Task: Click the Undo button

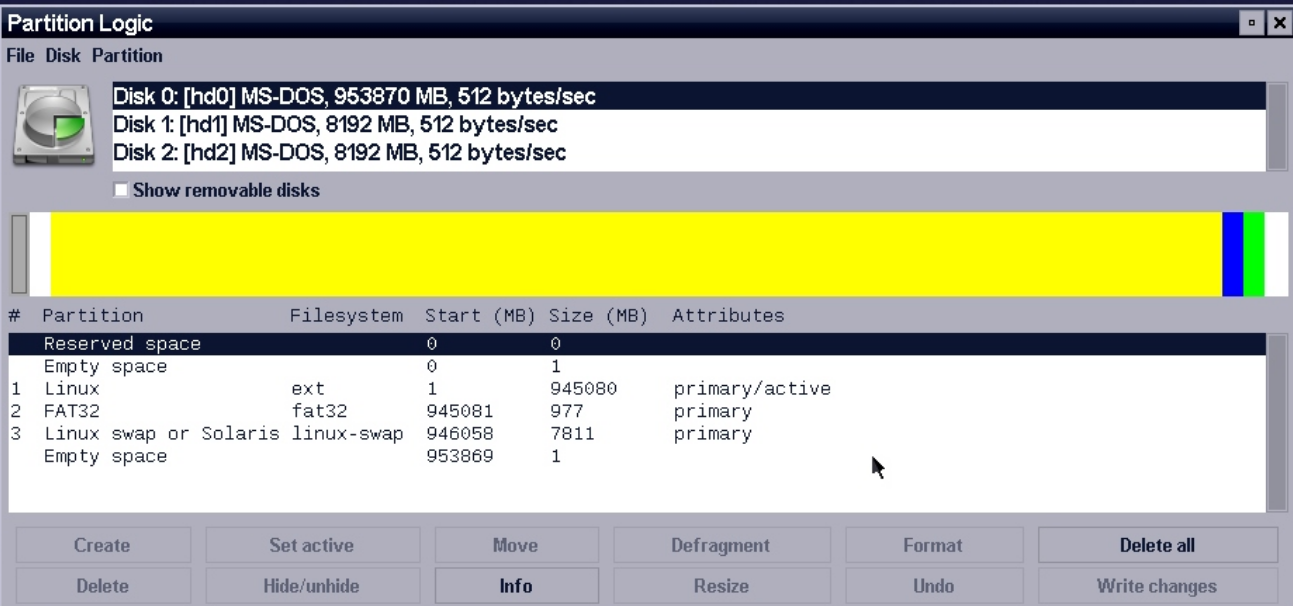Action: point(933,586)
